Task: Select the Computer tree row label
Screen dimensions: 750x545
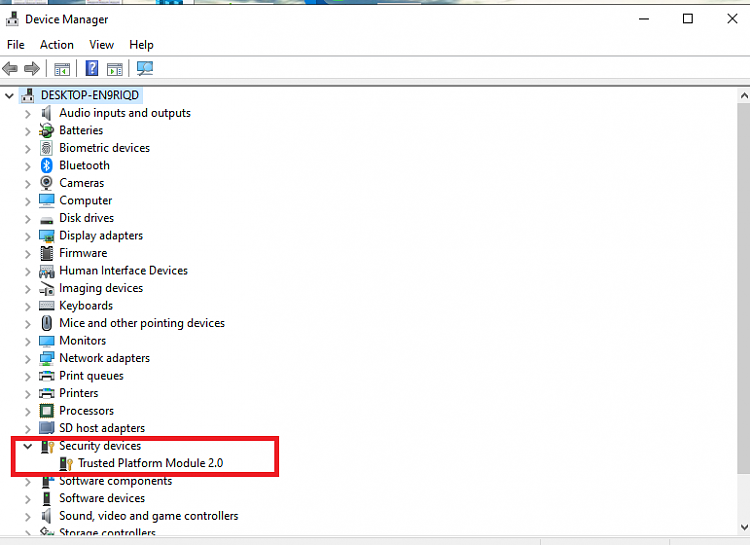Action: [x=86, y=200]
